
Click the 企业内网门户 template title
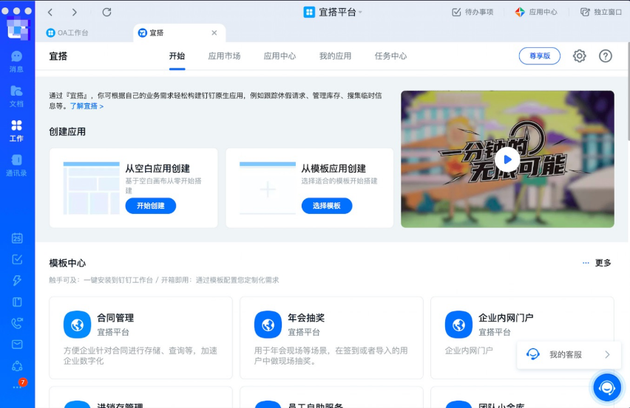coord(506,318)
